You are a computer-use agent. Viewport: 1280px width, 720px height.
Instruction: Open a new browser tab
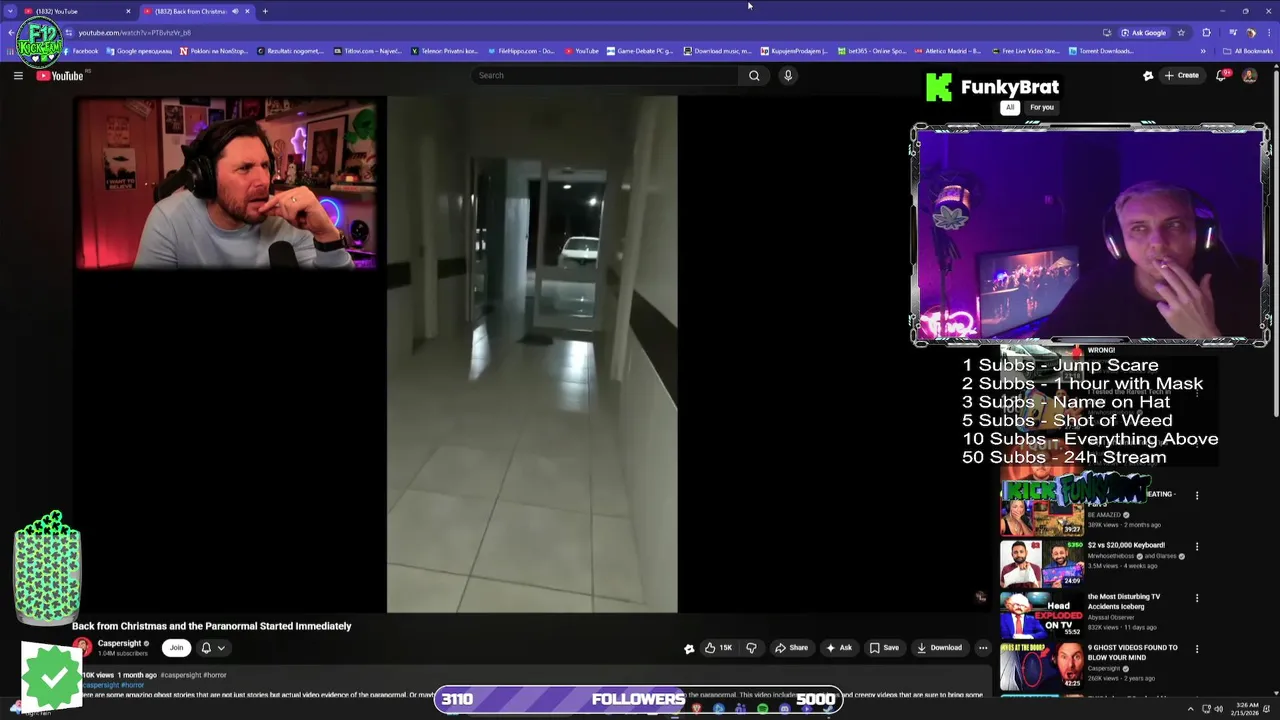click(x=265, y=11)
